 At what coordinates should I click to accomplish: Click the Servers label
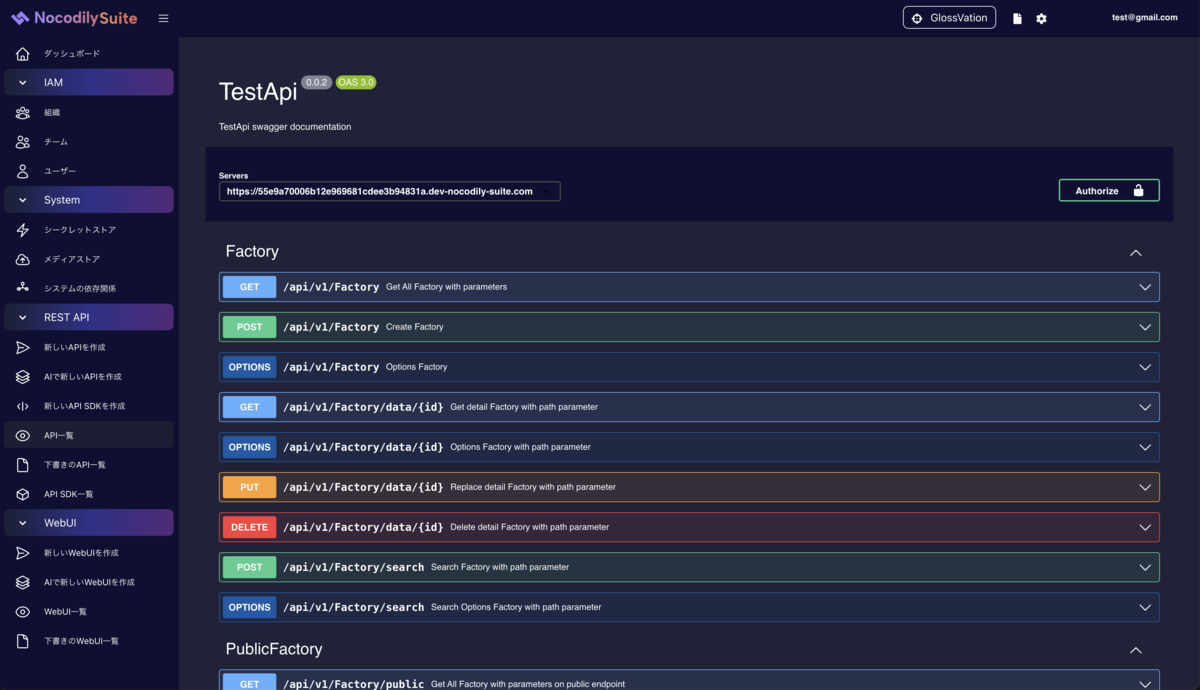pyautogui.click(x=233, y=175)
